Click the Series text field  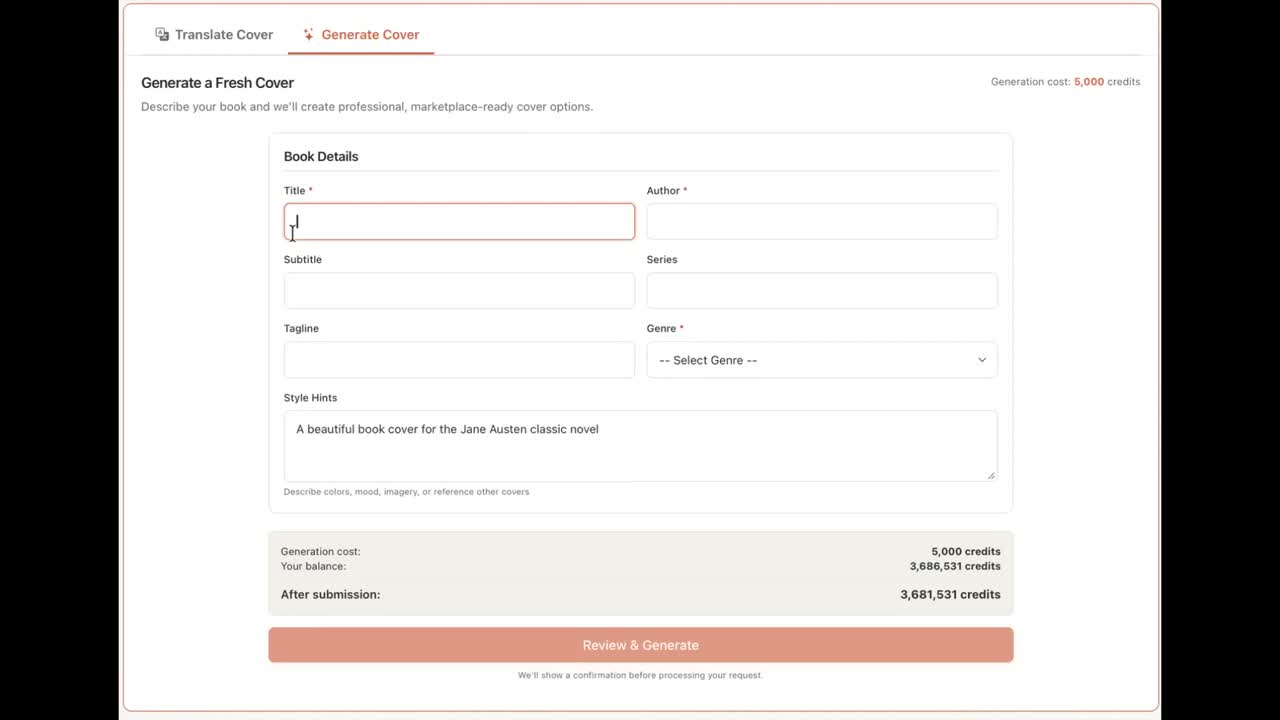(821, 291)
